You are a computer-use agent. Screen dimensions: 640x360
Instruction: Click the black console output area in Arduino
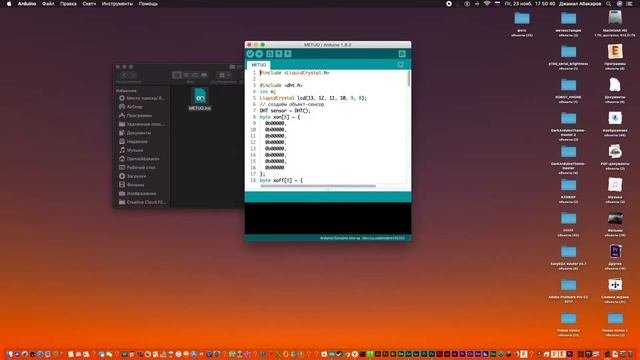[x=328, y=218]
